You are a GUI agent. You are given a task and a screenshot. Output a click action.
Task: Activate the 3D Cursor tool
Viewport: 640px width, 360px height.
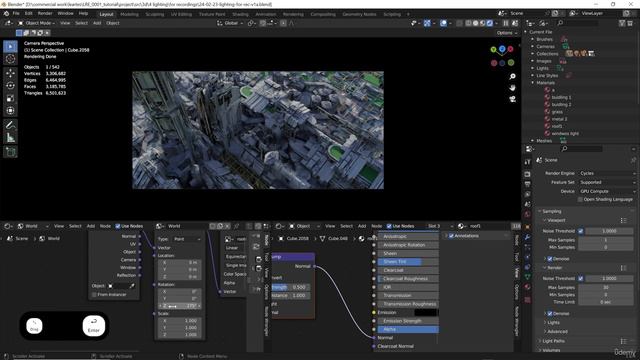10,59
